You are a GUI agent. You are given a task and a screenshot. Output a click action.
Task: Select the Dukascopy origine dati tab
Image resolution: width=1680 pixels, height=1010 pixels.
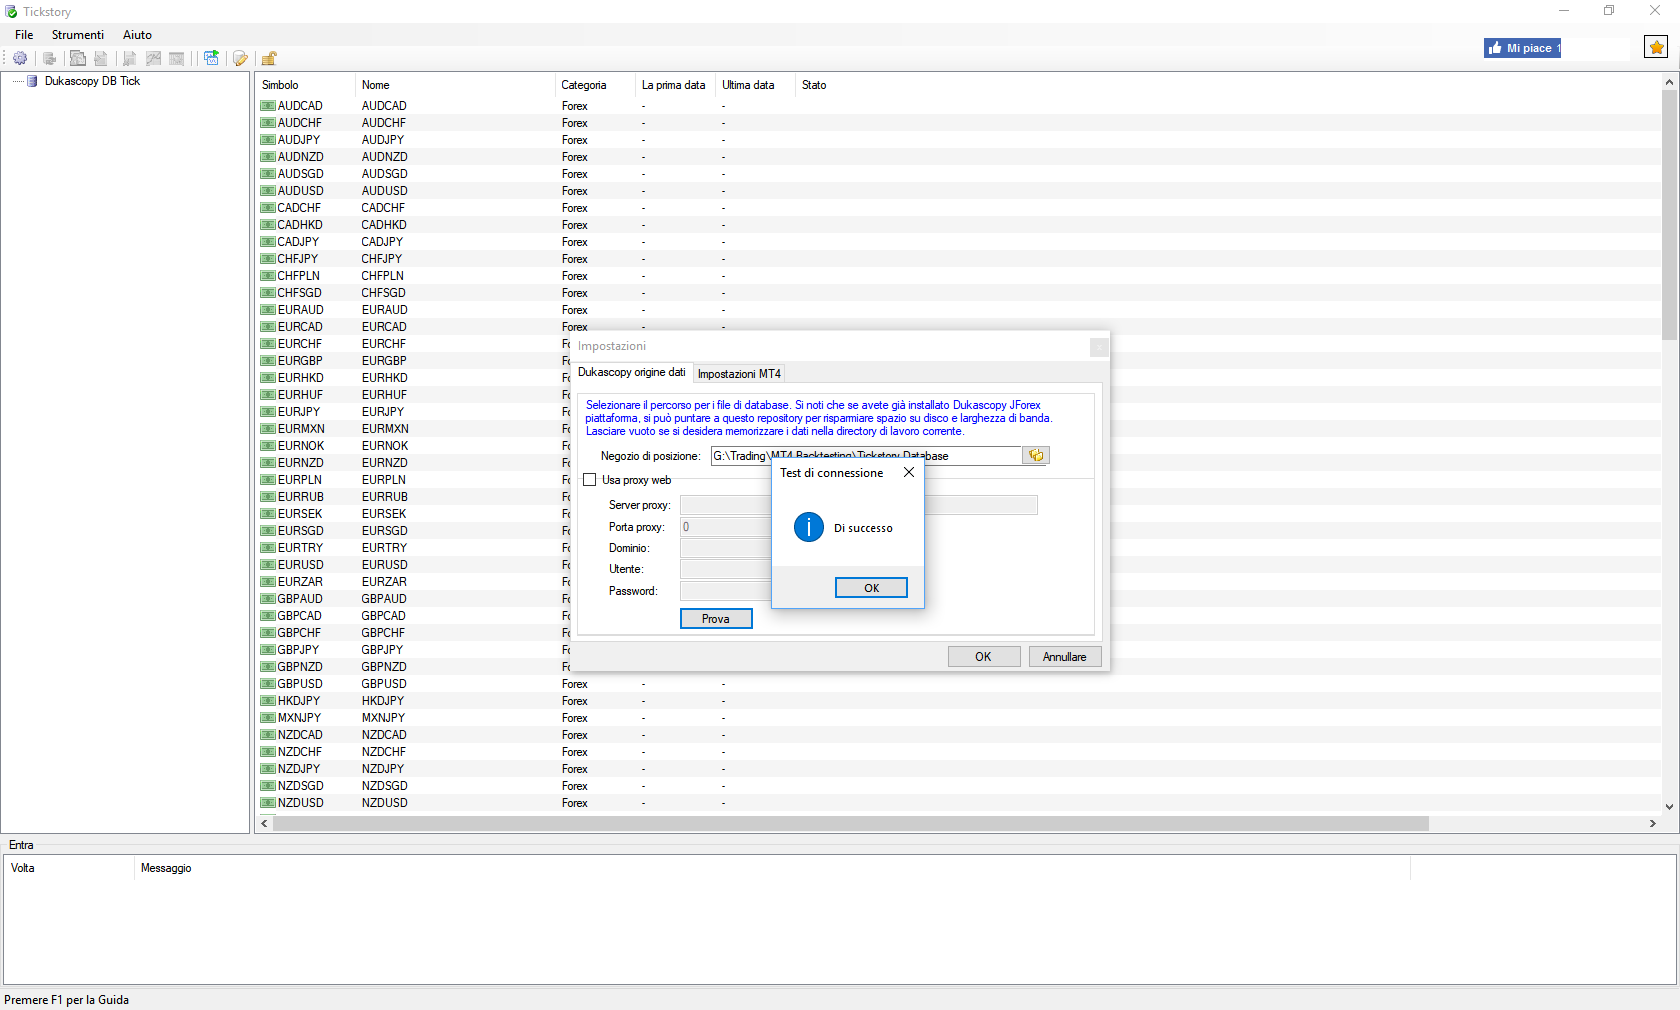tap(632, 372)
